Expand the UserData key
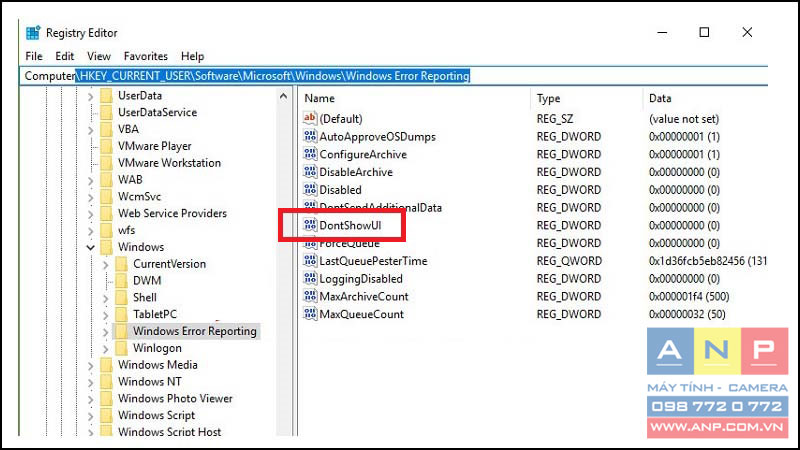This screenshot has height=450, width=800. pos(90,96)
